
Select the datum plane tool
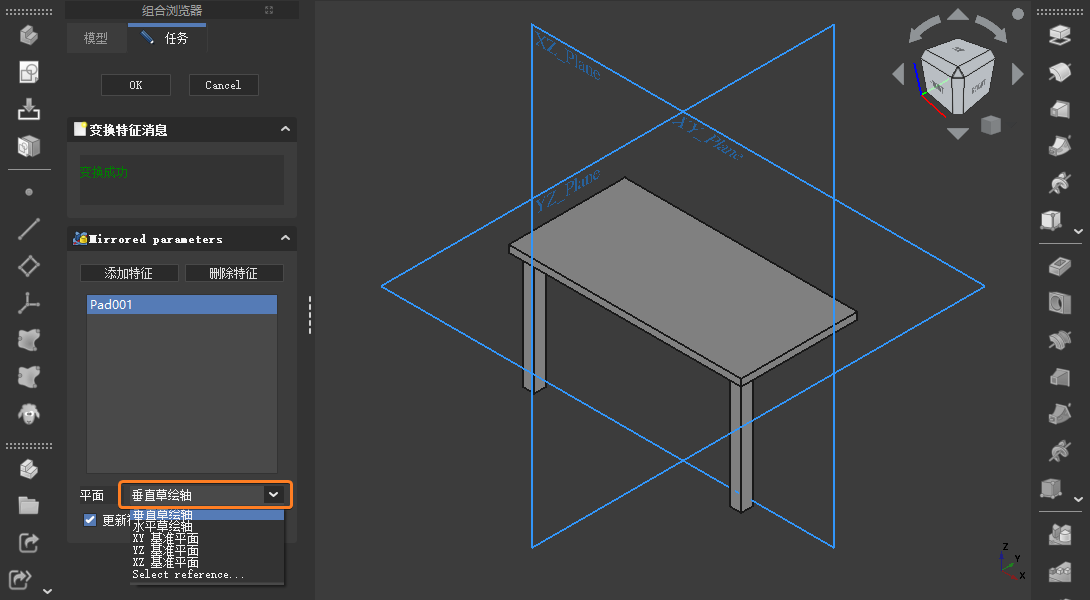tap(28, 266)
